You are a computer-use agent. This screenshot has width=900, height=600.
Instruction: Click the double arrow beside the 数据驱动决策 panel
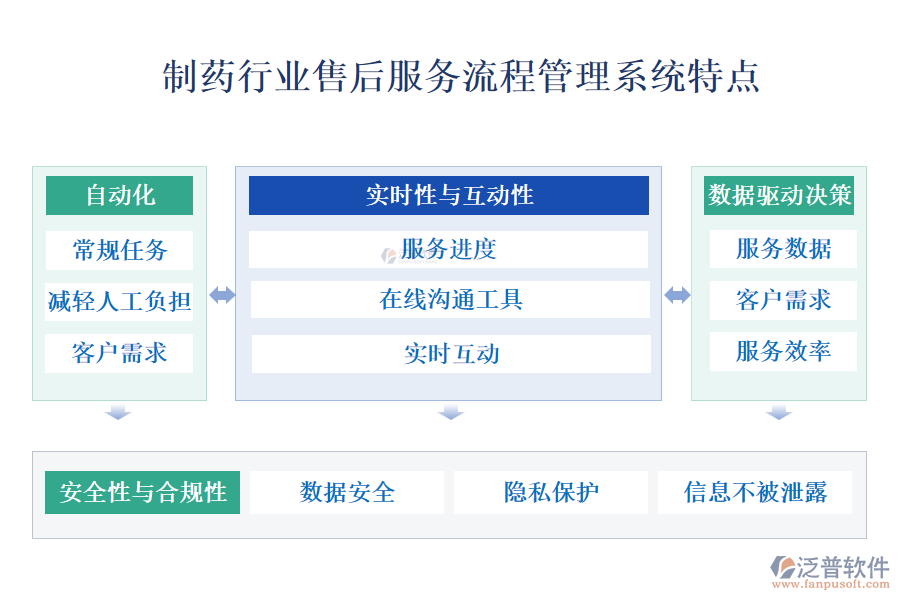[x=677, y=295]
